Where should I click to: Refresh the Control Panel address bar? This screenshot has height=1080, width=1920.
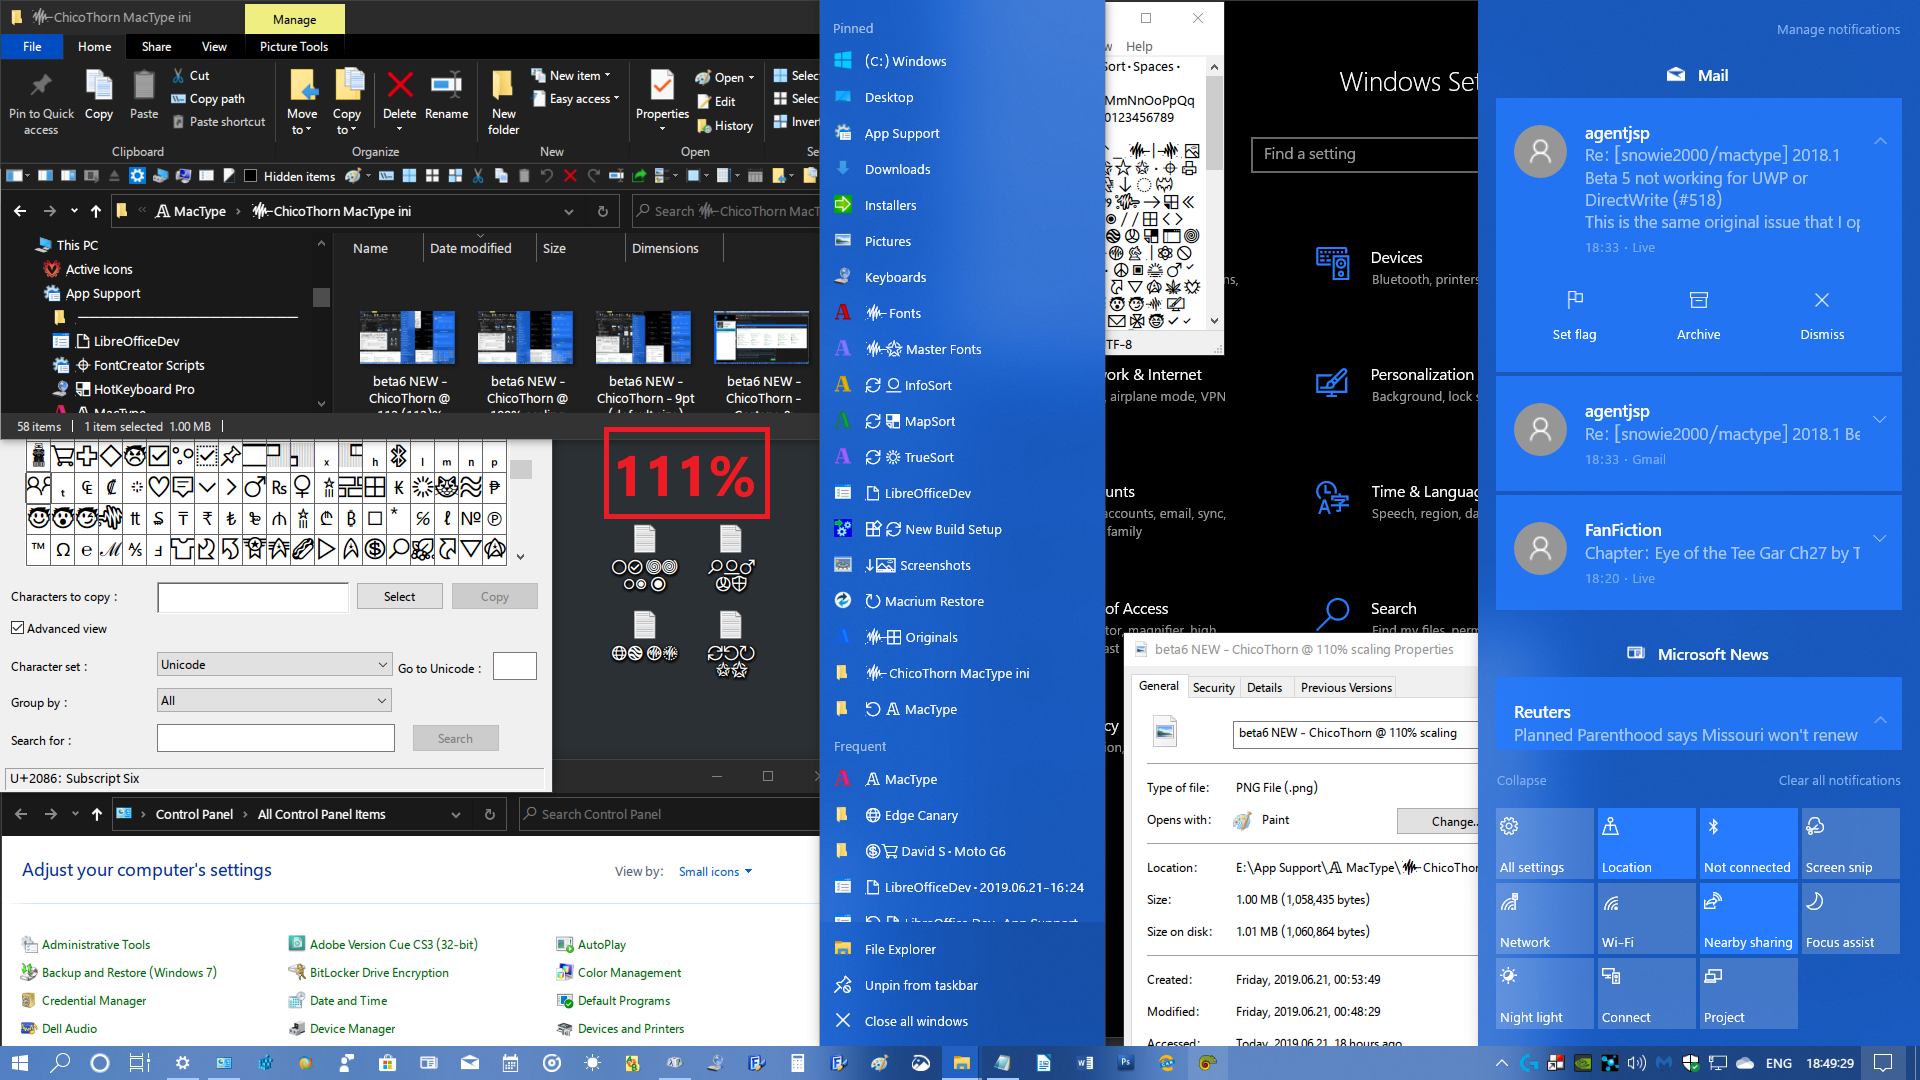(x=490, y=814)
